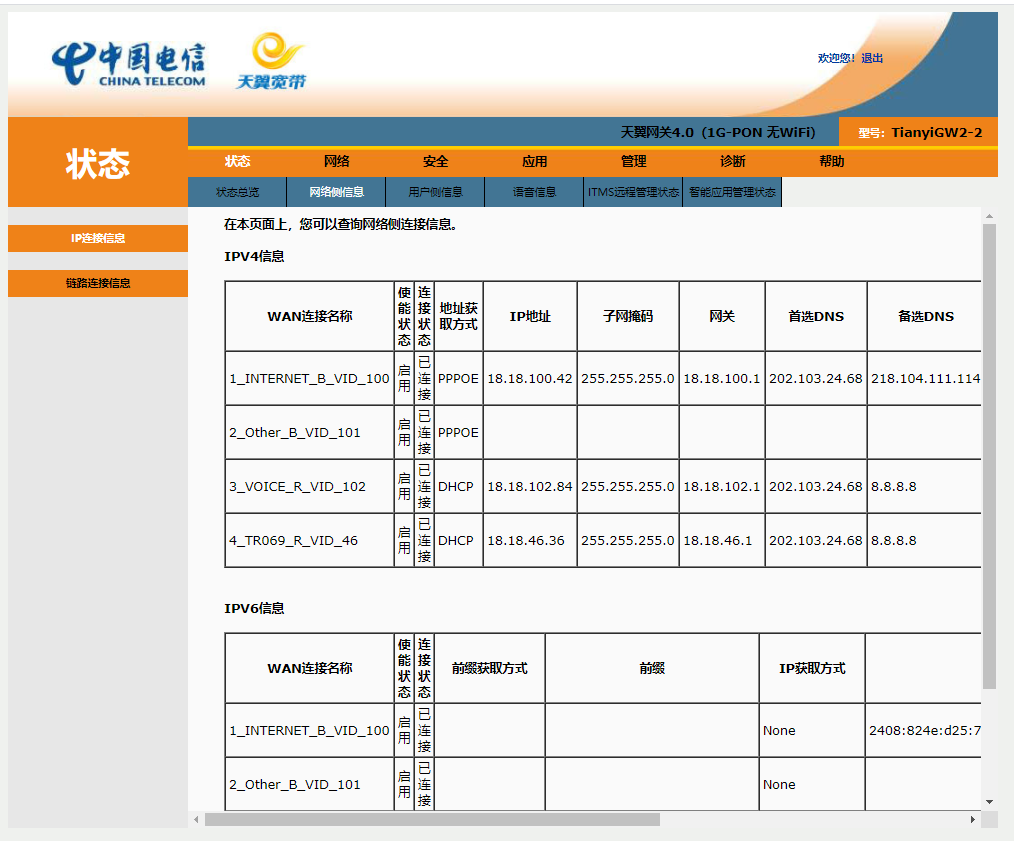Screen dimensions: 1014x841
Task: Click gateway value 18.18.102.1
Action: [722, 486]
